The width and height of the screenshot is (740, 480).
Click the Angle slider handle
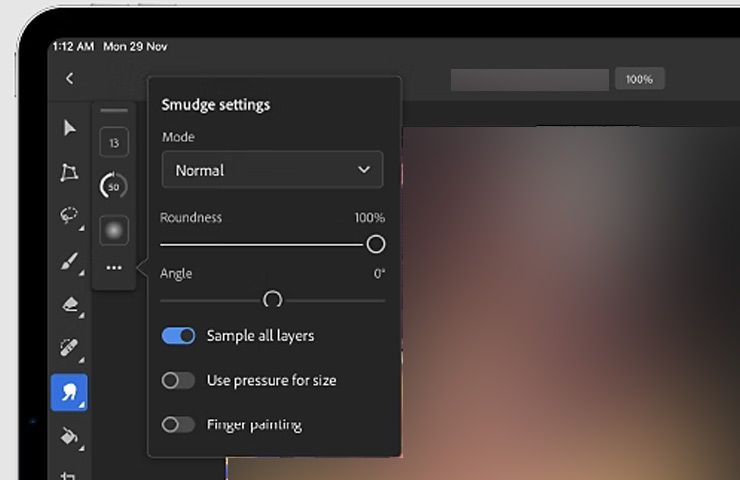[x=272, y=300]
